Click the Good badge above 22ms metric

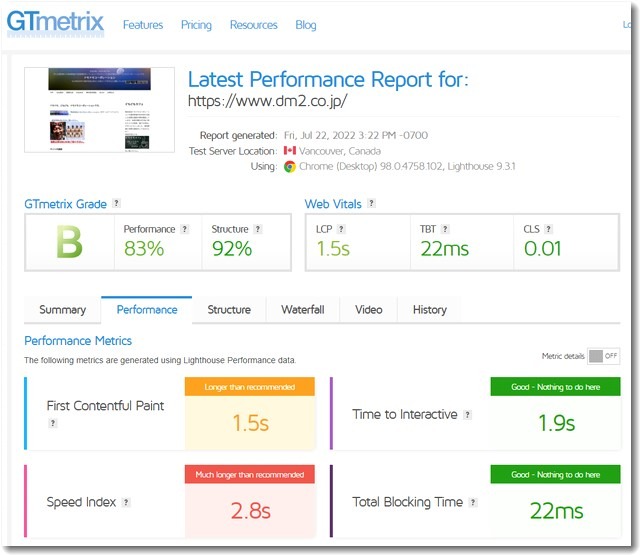coord(556,475)
